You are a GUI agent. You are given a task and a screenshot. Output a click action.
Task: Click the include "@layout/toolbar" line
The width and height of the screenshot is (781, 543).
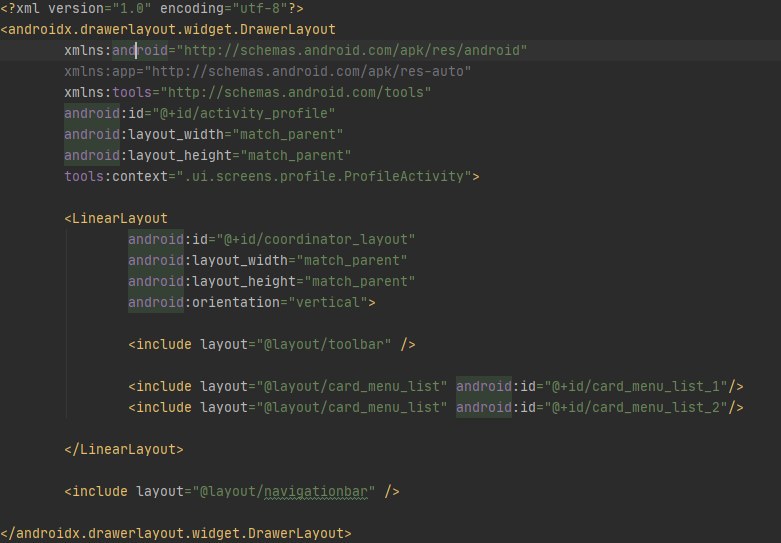271,344
